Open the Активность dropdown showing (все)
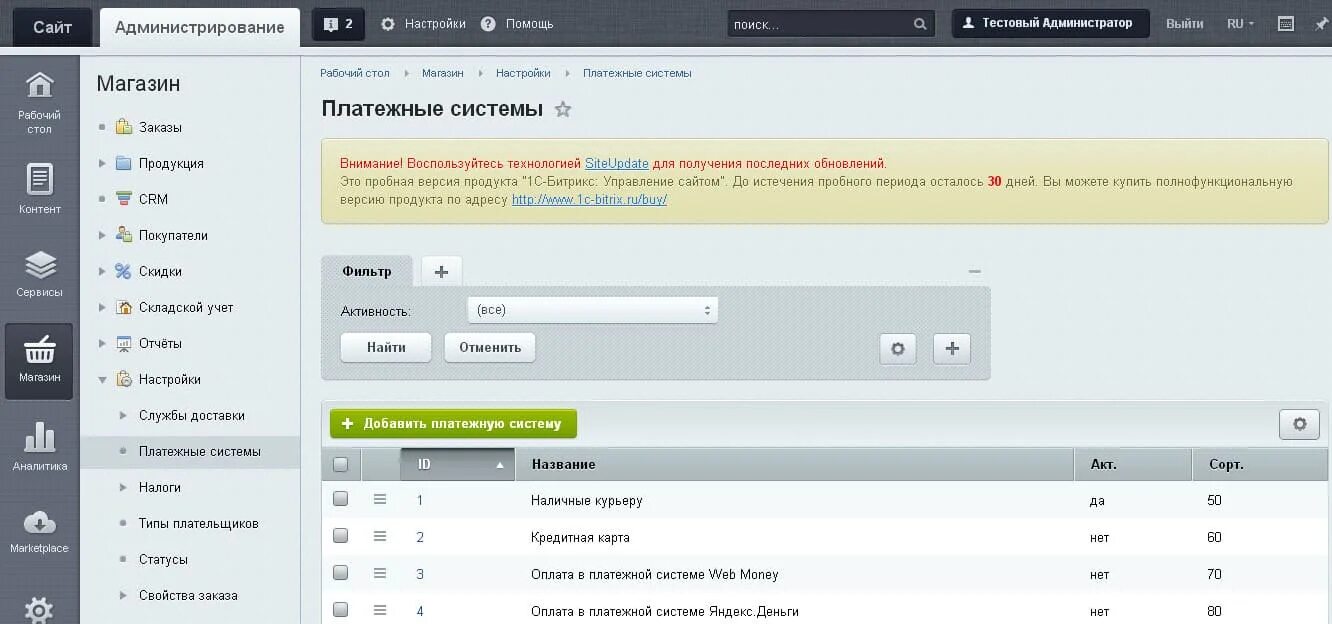 (x=592, y=310)
